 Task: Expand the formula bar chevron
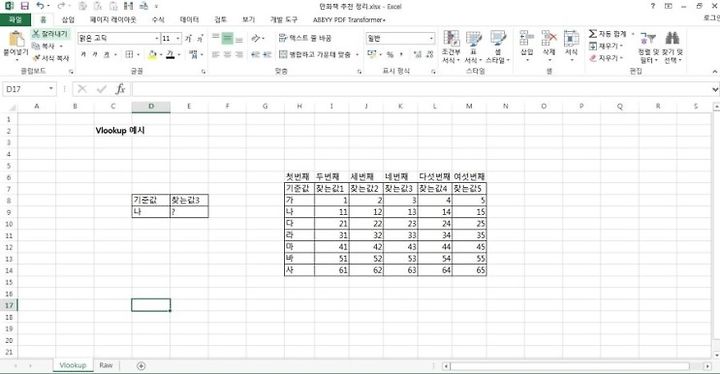tap(715, 89)
